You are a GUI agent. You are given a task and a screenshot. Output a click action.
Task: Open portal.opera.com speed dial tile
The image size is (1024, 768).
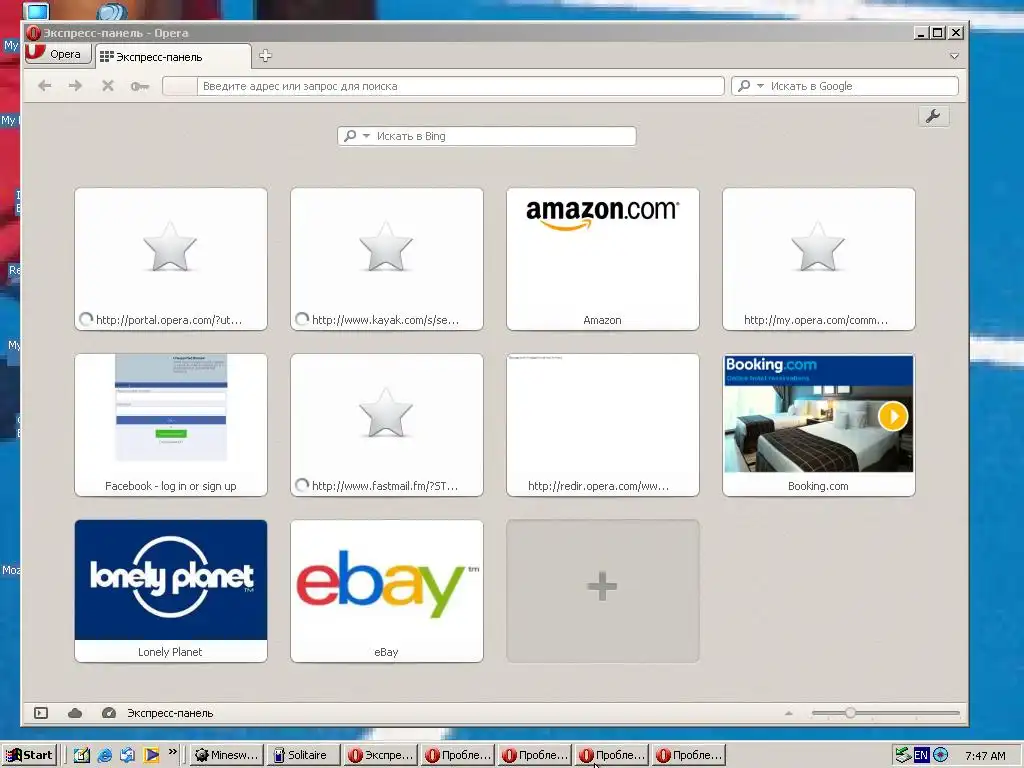[171, 259]
